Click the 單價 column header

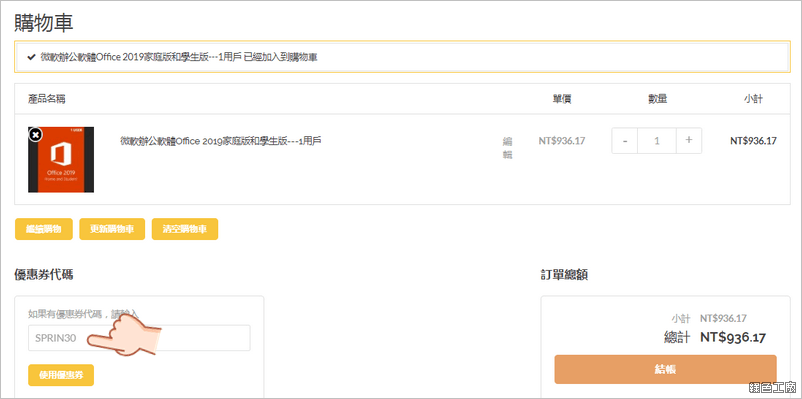(x=562, y=99)
